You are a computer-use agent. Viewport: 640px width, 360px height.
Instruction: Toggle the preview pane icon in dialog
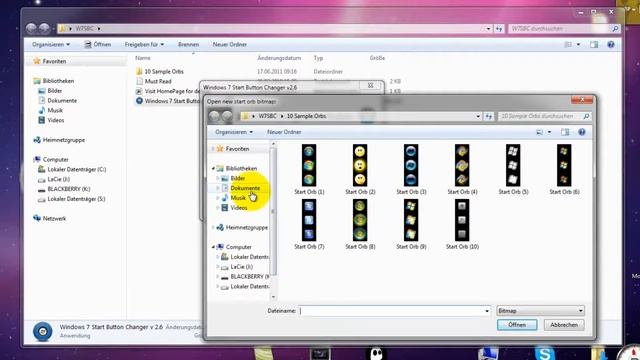[x=565, y=132]
